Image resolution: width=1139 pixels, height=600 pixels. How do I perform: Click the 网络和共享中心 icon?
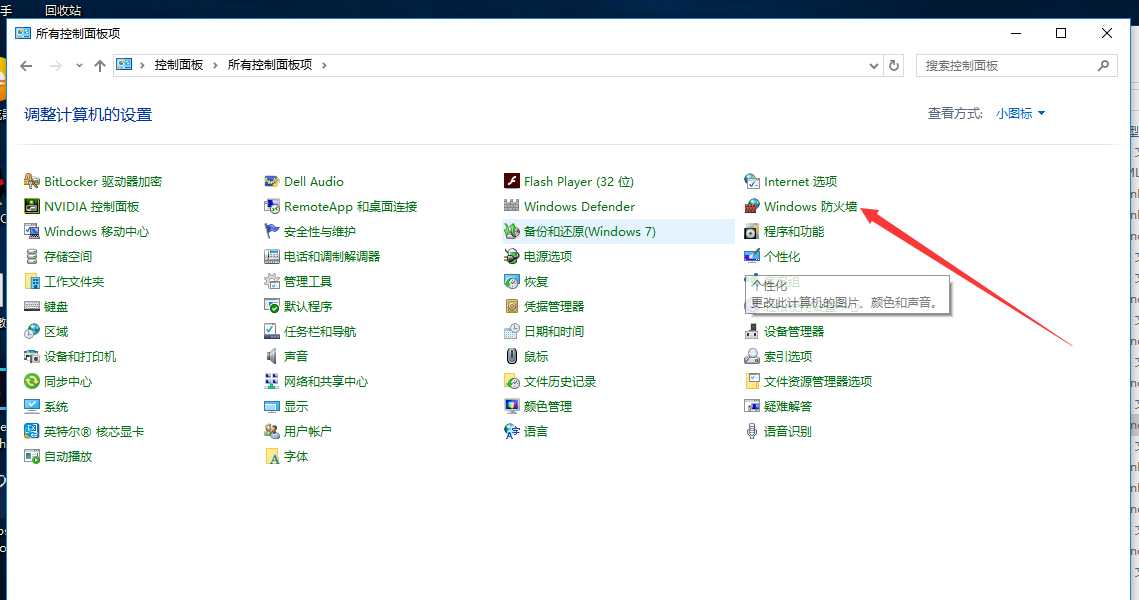[x=272, y=381]
